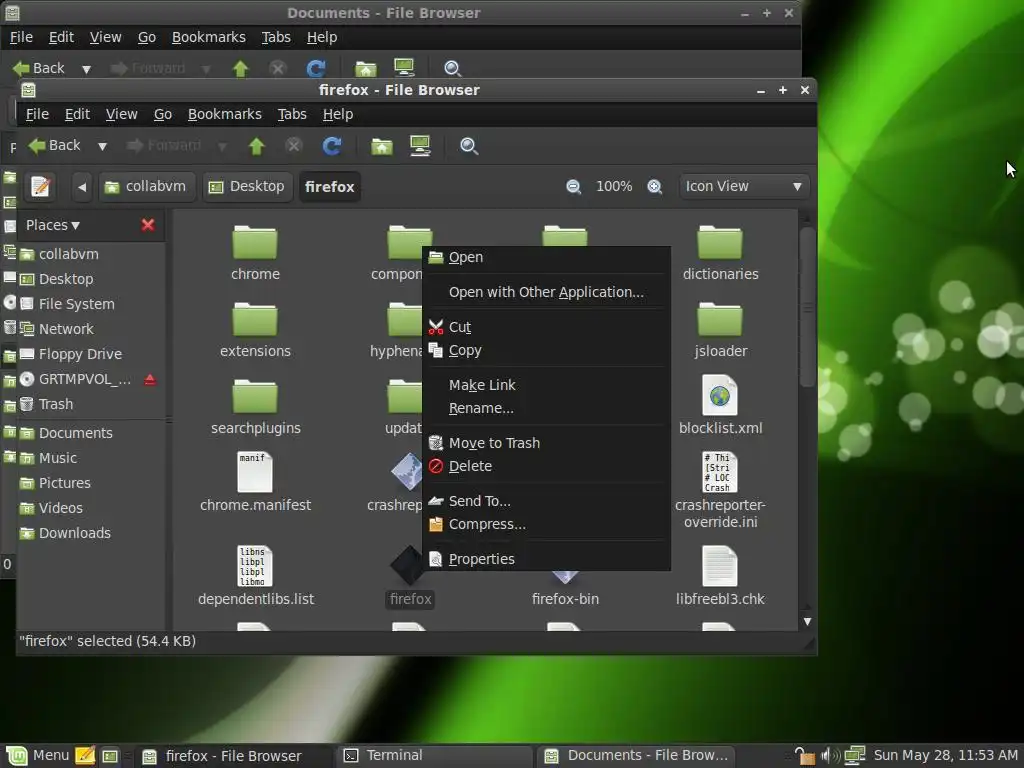1024x768 pixels.
Task: Choose Move to Trash entry
Action: pyautogui.click(x=547, y=443)
